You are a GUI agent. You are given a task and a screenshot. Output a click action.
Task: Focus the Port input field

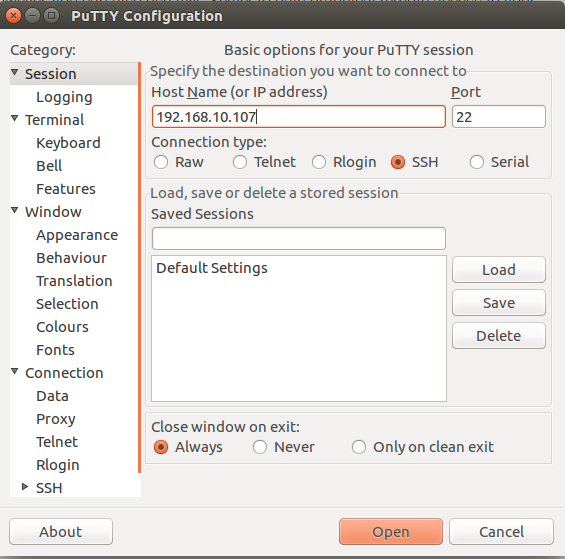(x=499, y=117)
